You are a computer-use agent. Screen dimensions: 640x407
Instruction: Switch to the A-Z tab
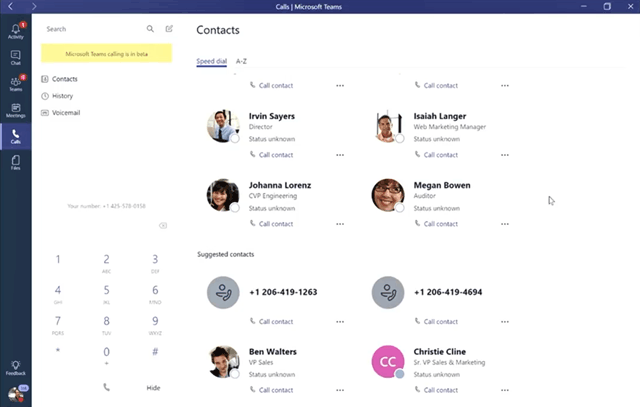point(241,61)
